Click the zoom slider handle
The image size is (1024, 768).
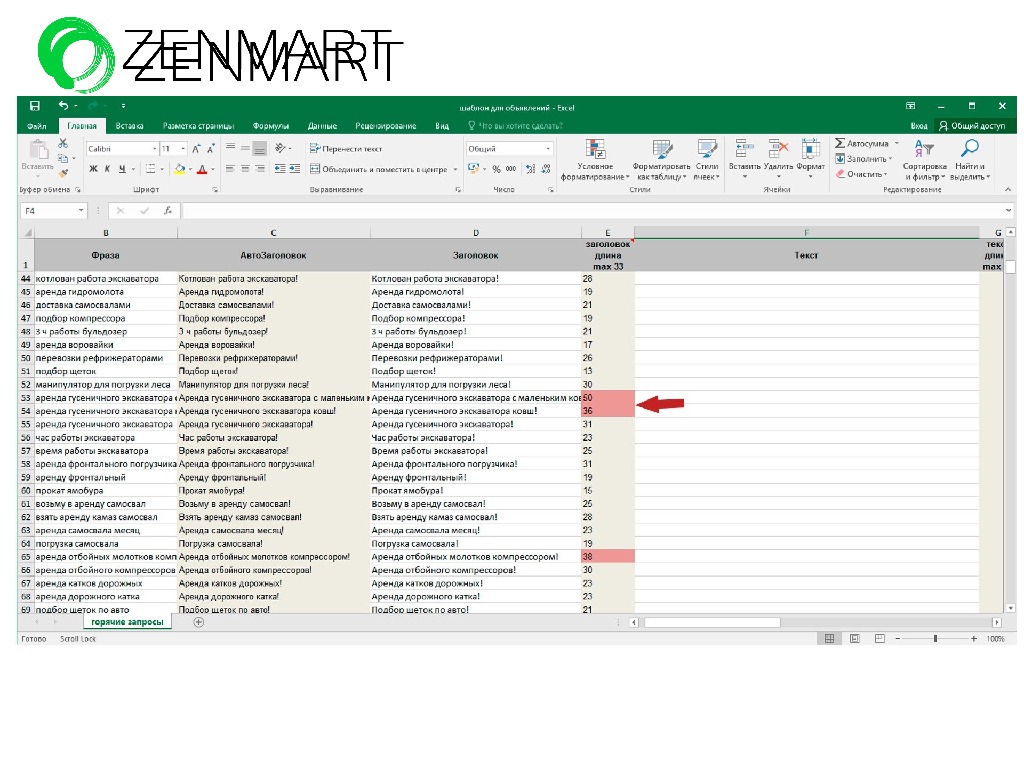(935, 639)
